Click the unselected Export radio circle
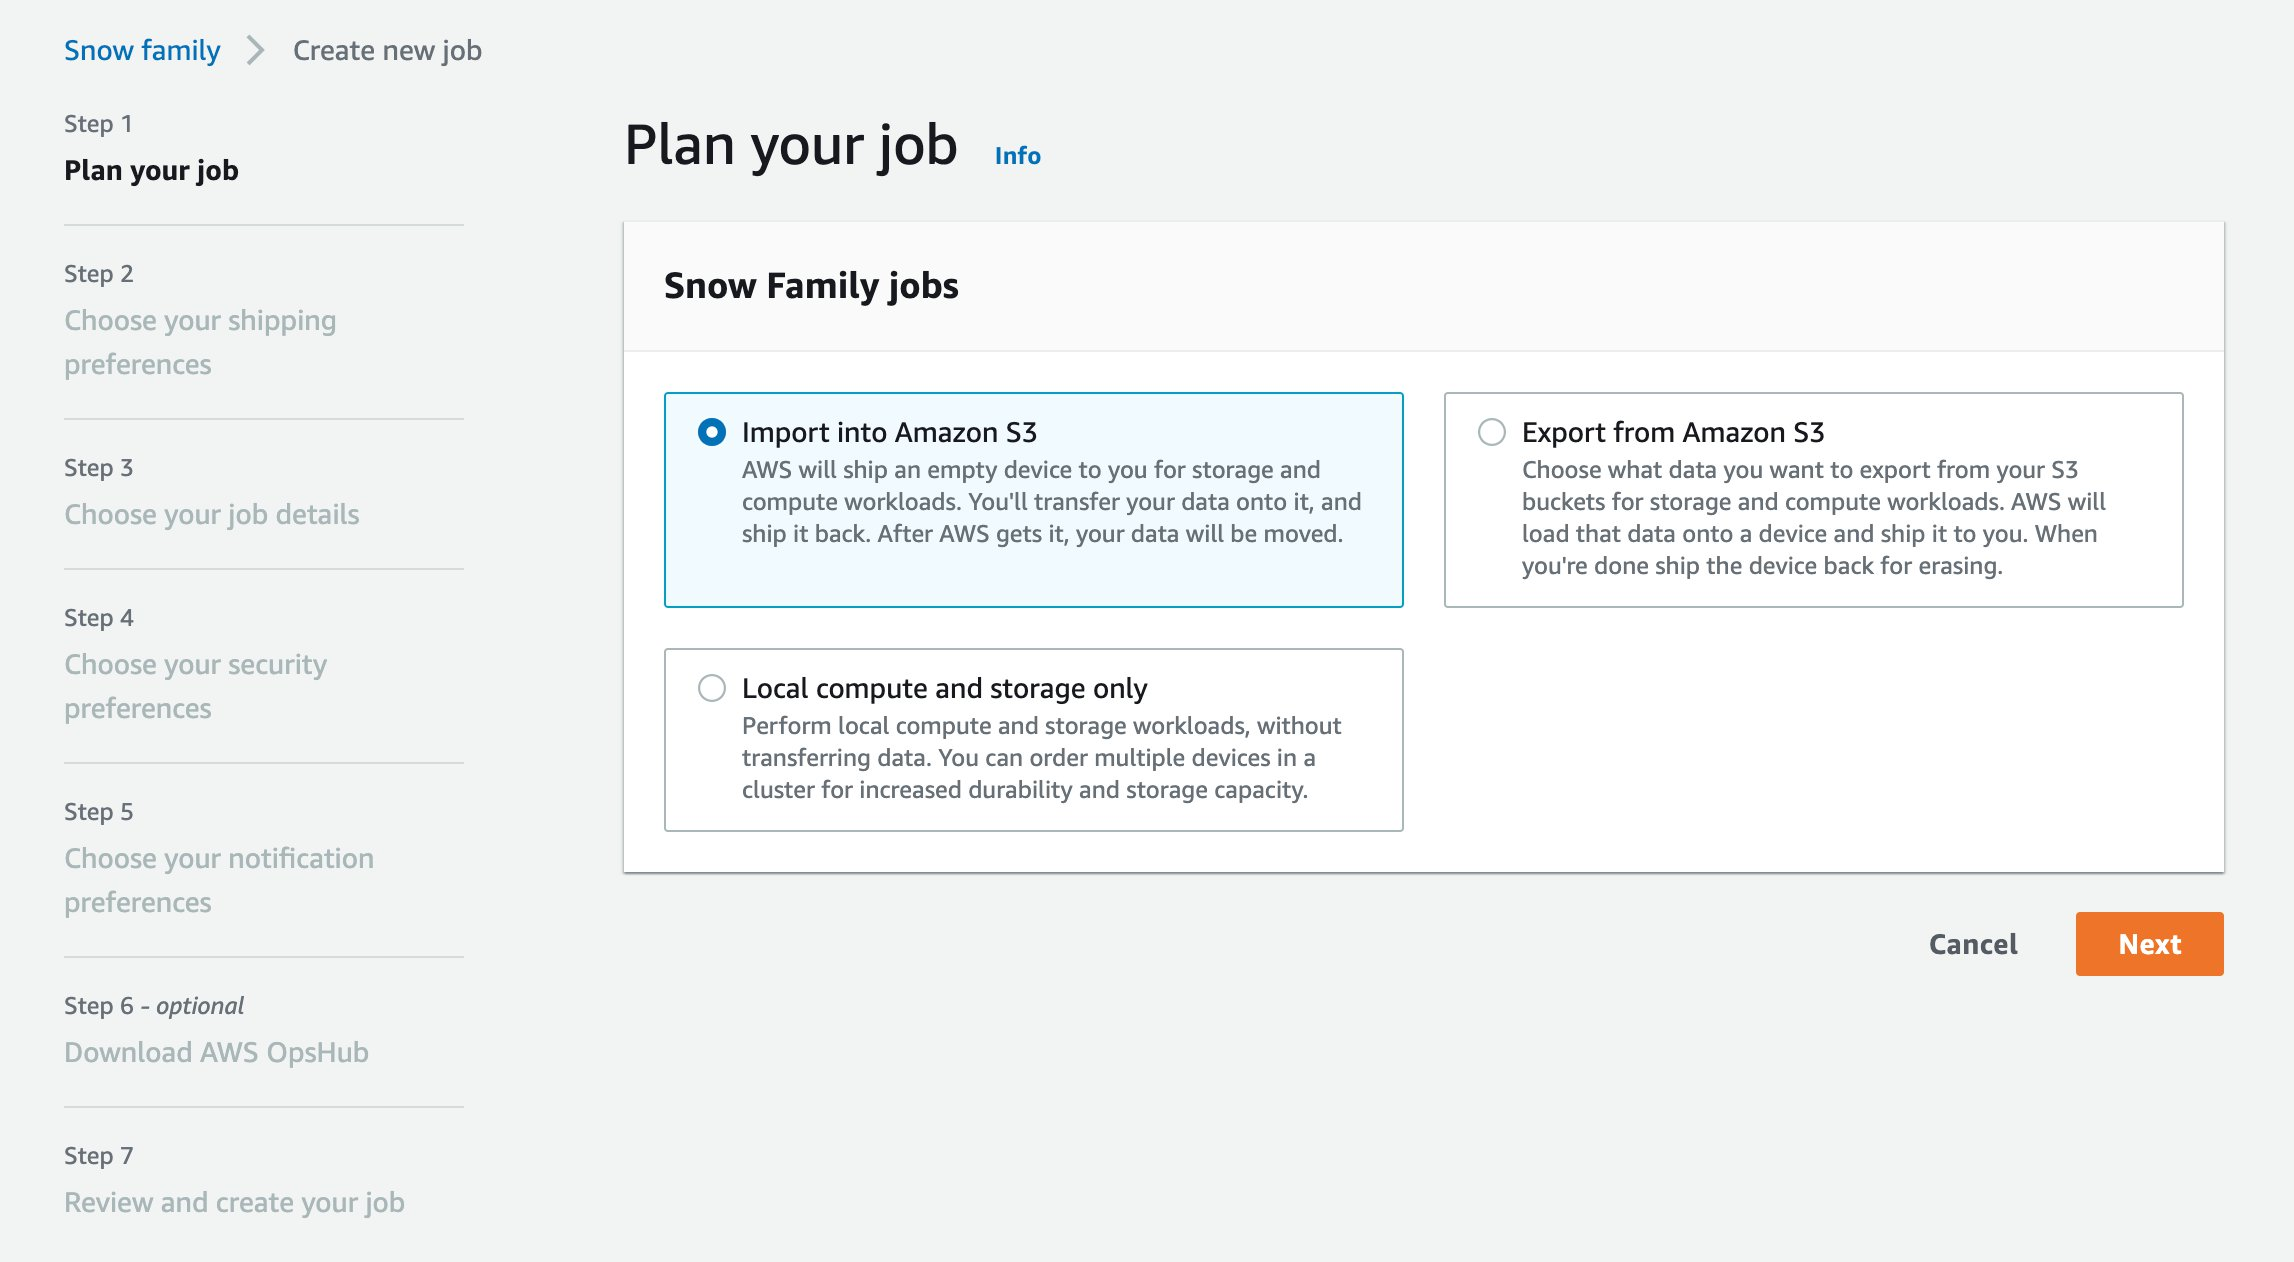The height and width of the screenshot is (1262, 2294). coord(1491,431)
